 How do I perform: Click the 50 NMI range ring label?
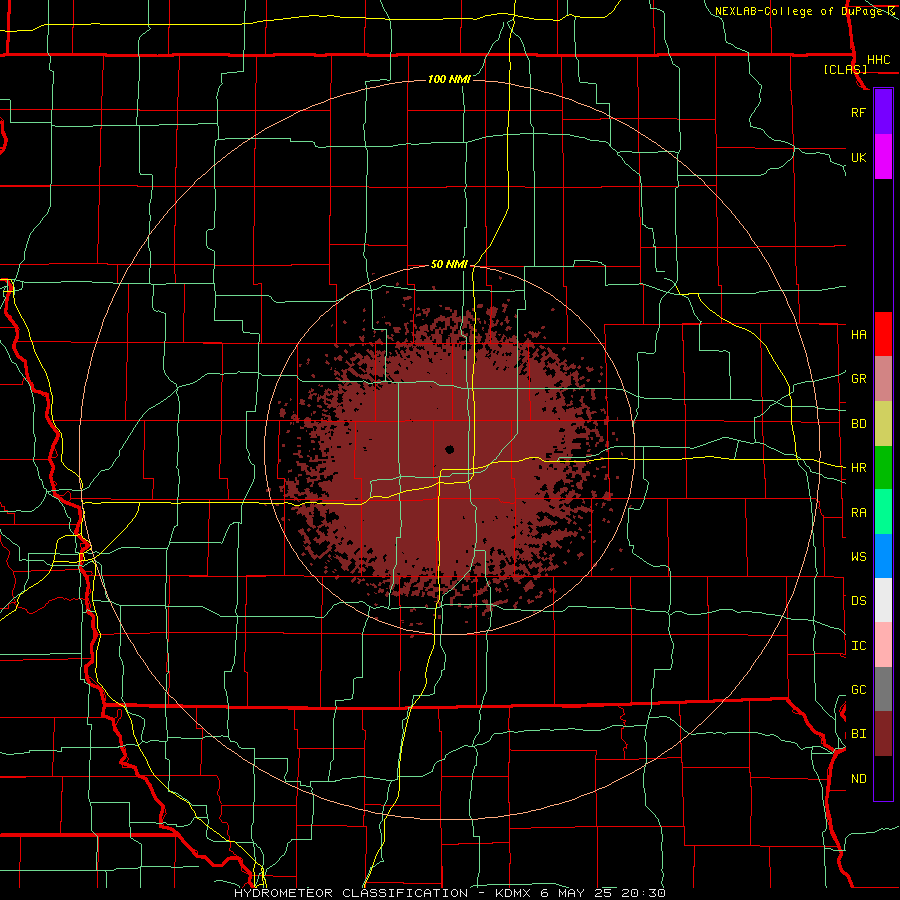click(x=449, y=264)
